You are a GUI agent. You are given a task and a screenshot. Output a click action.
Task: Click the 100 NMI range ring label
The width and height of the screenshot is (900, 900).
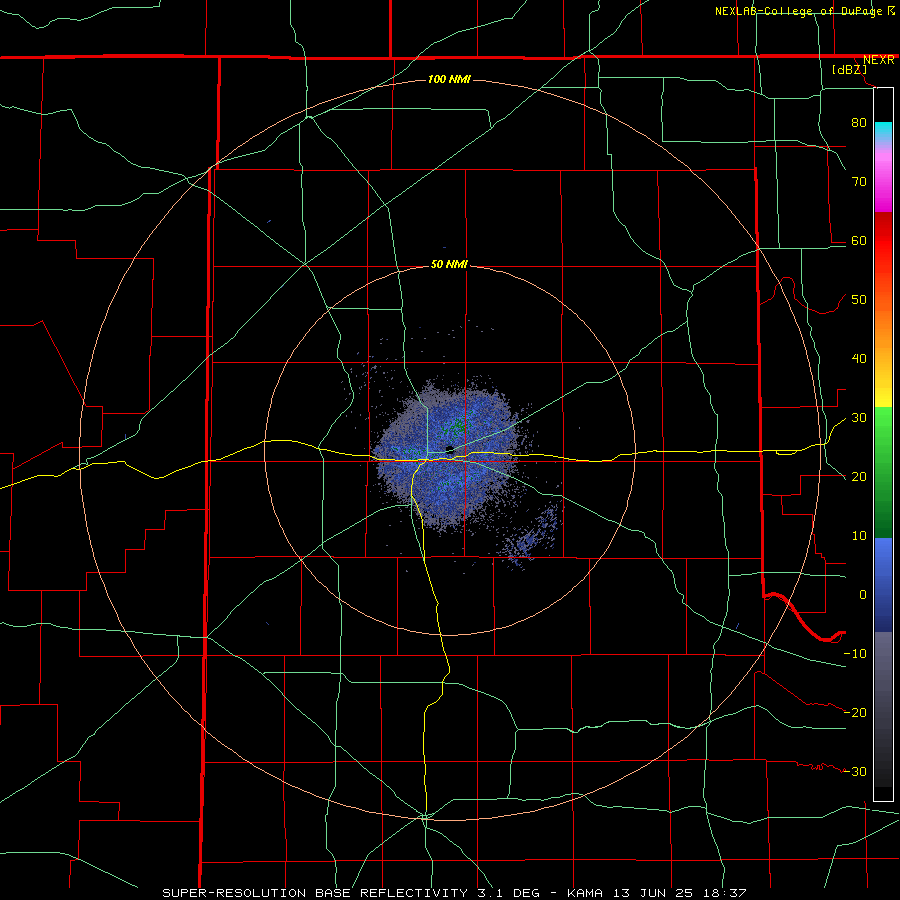(449, 79)
